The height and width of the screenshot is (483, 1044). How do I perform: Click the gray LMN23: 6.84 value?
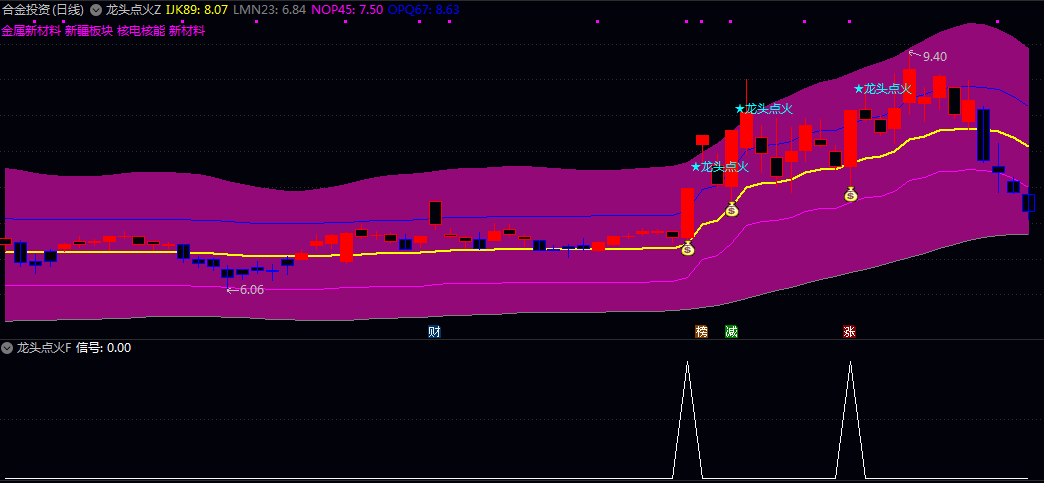click(270, 10)
